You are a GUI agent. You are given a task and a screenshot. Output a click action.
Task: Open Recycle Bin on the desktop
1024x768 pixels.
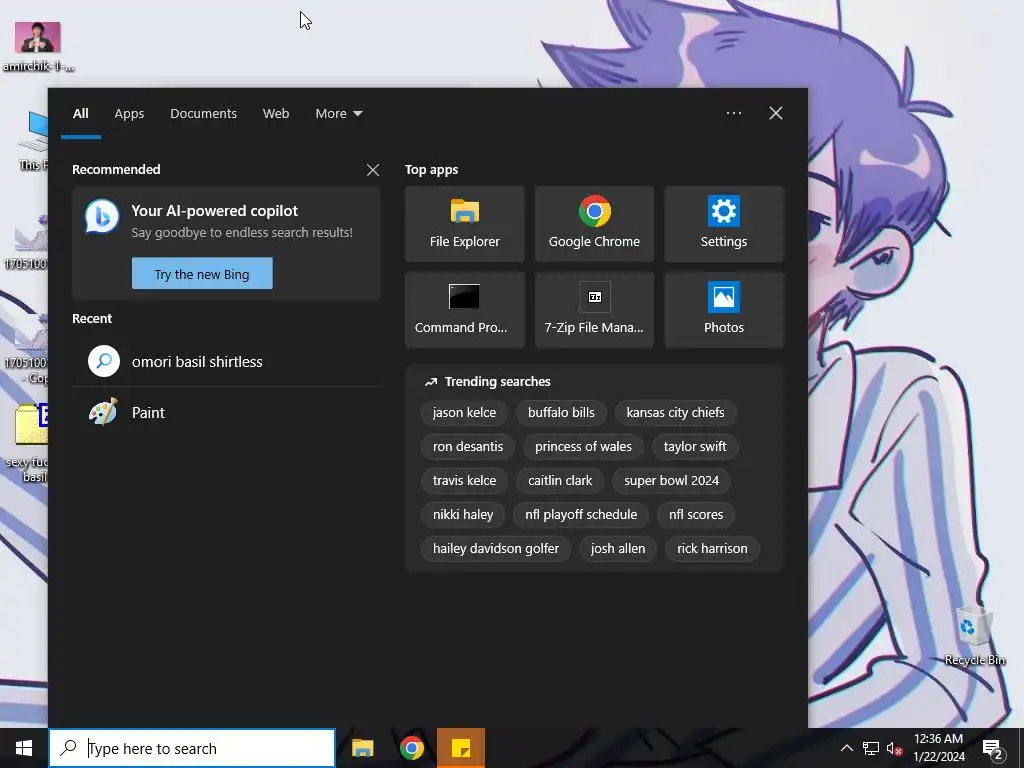pyautogui.click(x=974, y=635)
